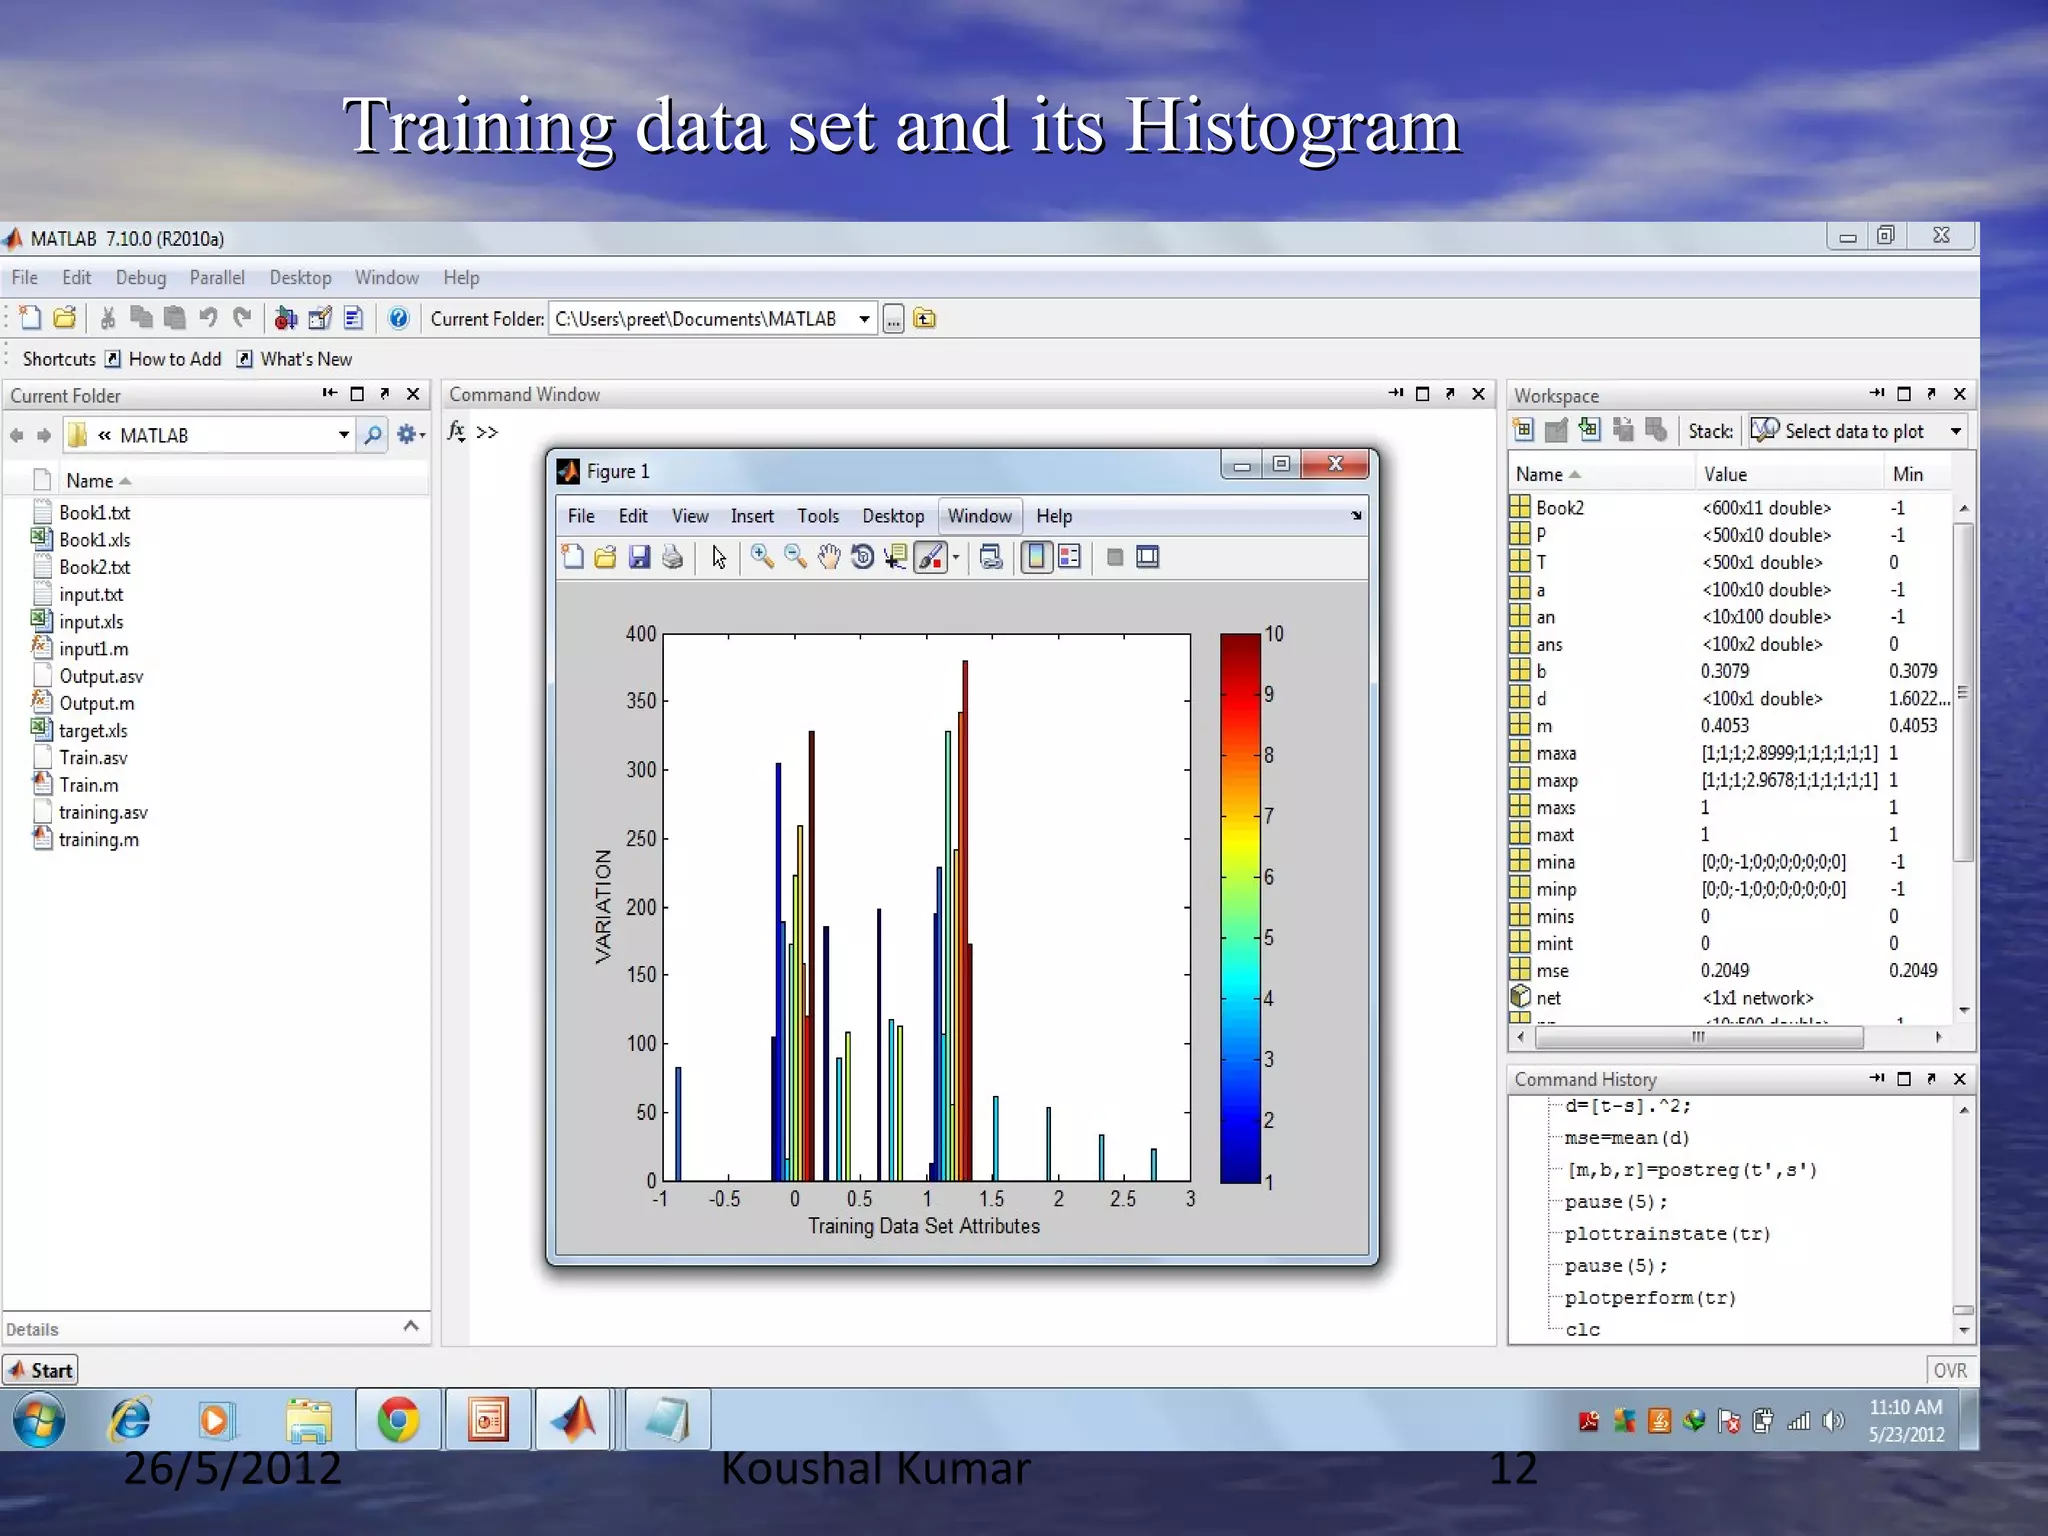Open the Current Folder gear actions dropdown

pos(411,435)
